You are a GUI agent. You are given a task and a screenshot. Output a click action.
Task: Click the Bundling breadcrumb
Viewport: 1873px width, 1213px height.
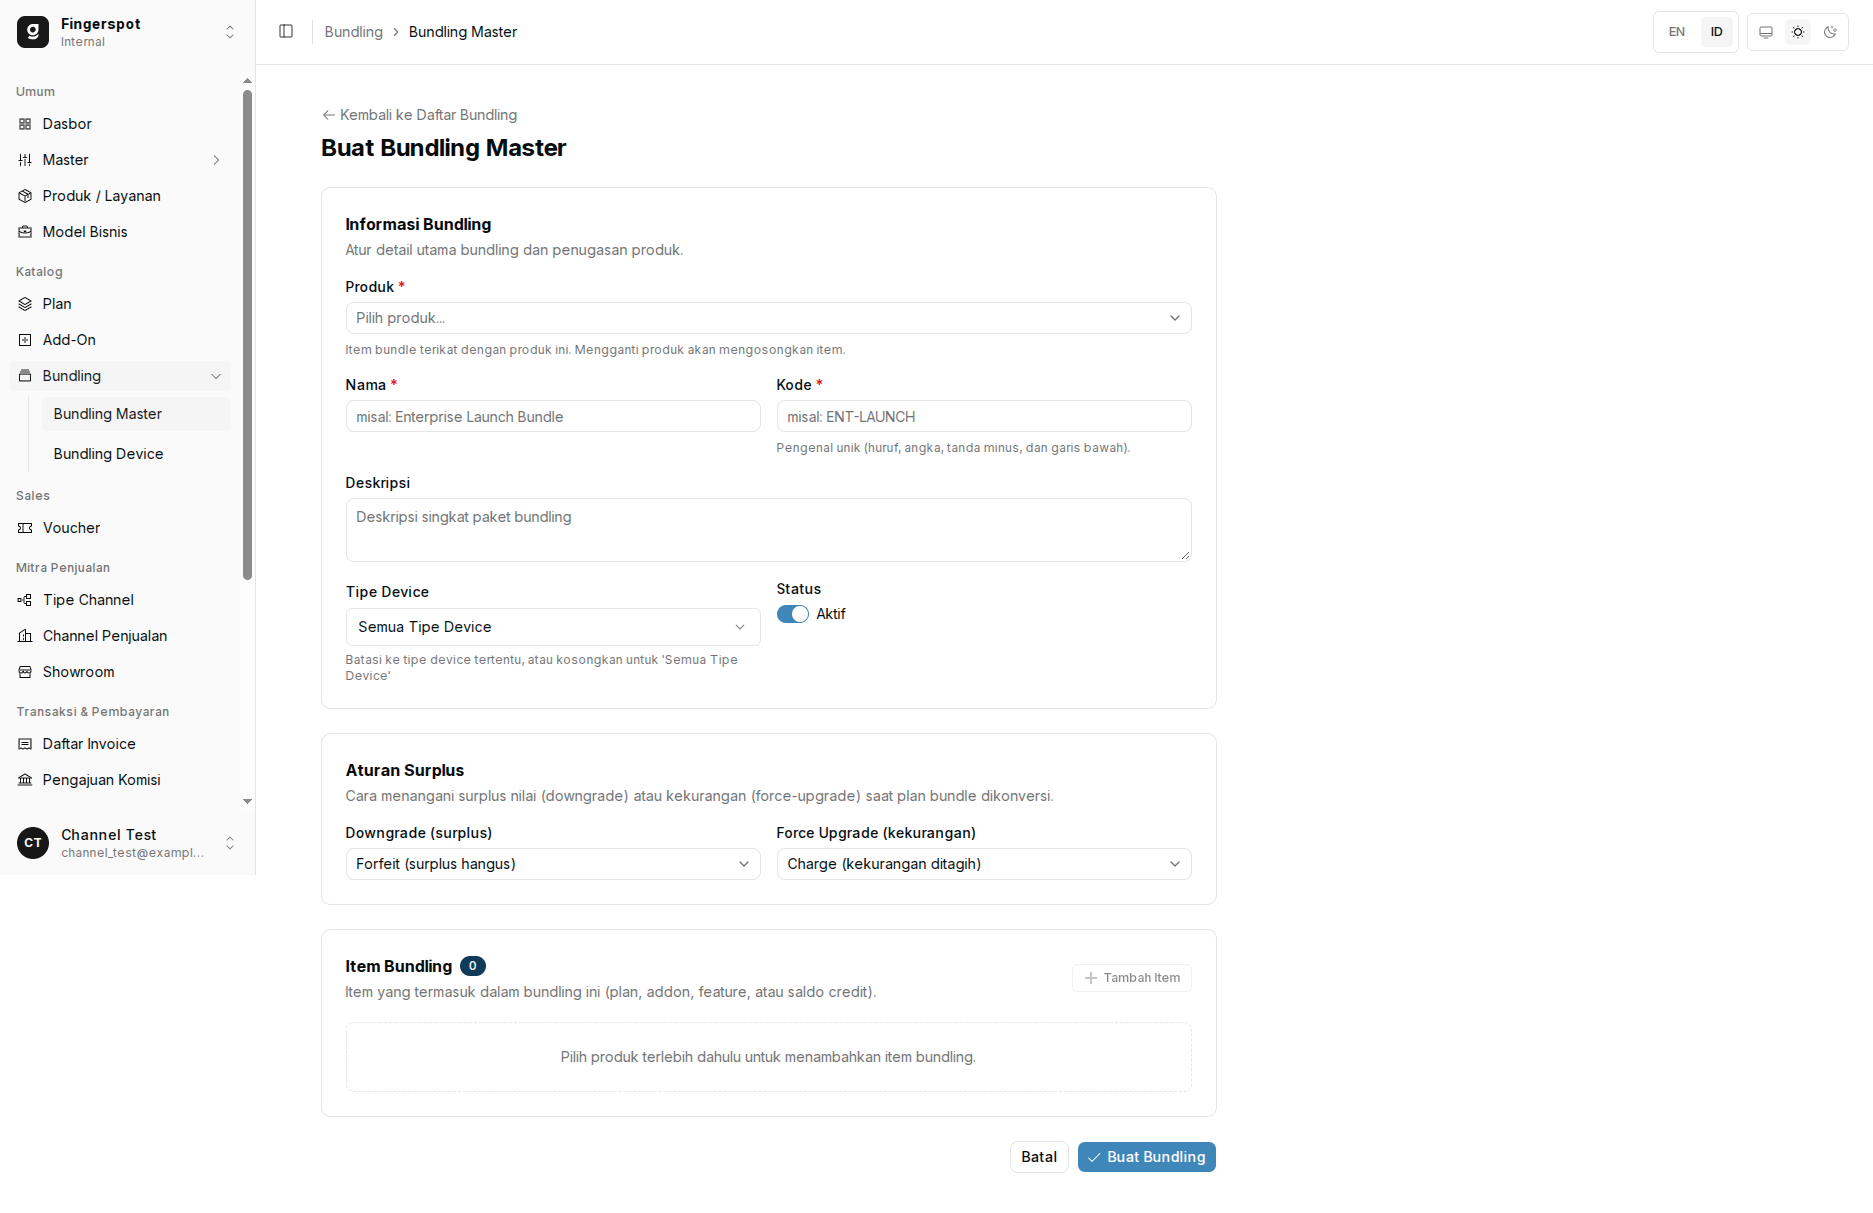coord(354,32)
